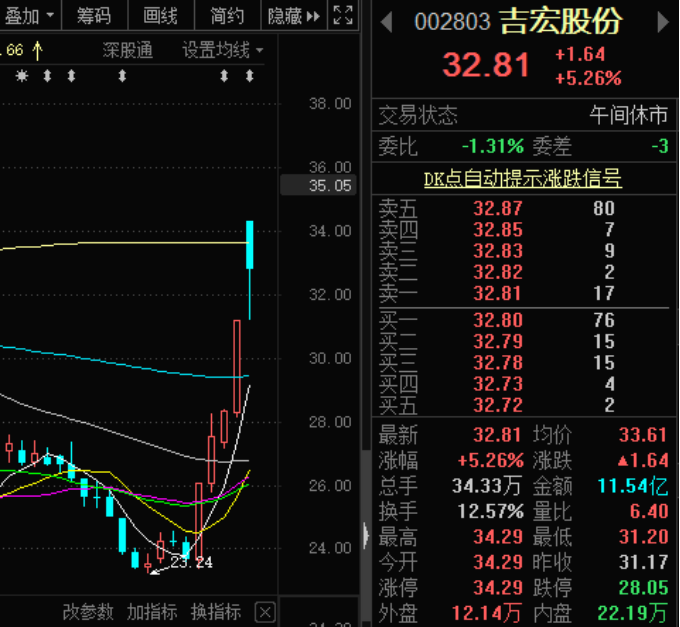Close the indicator panel X box
Image resolution: width=680 pixels, height=627 pixels.
[265, 613]
